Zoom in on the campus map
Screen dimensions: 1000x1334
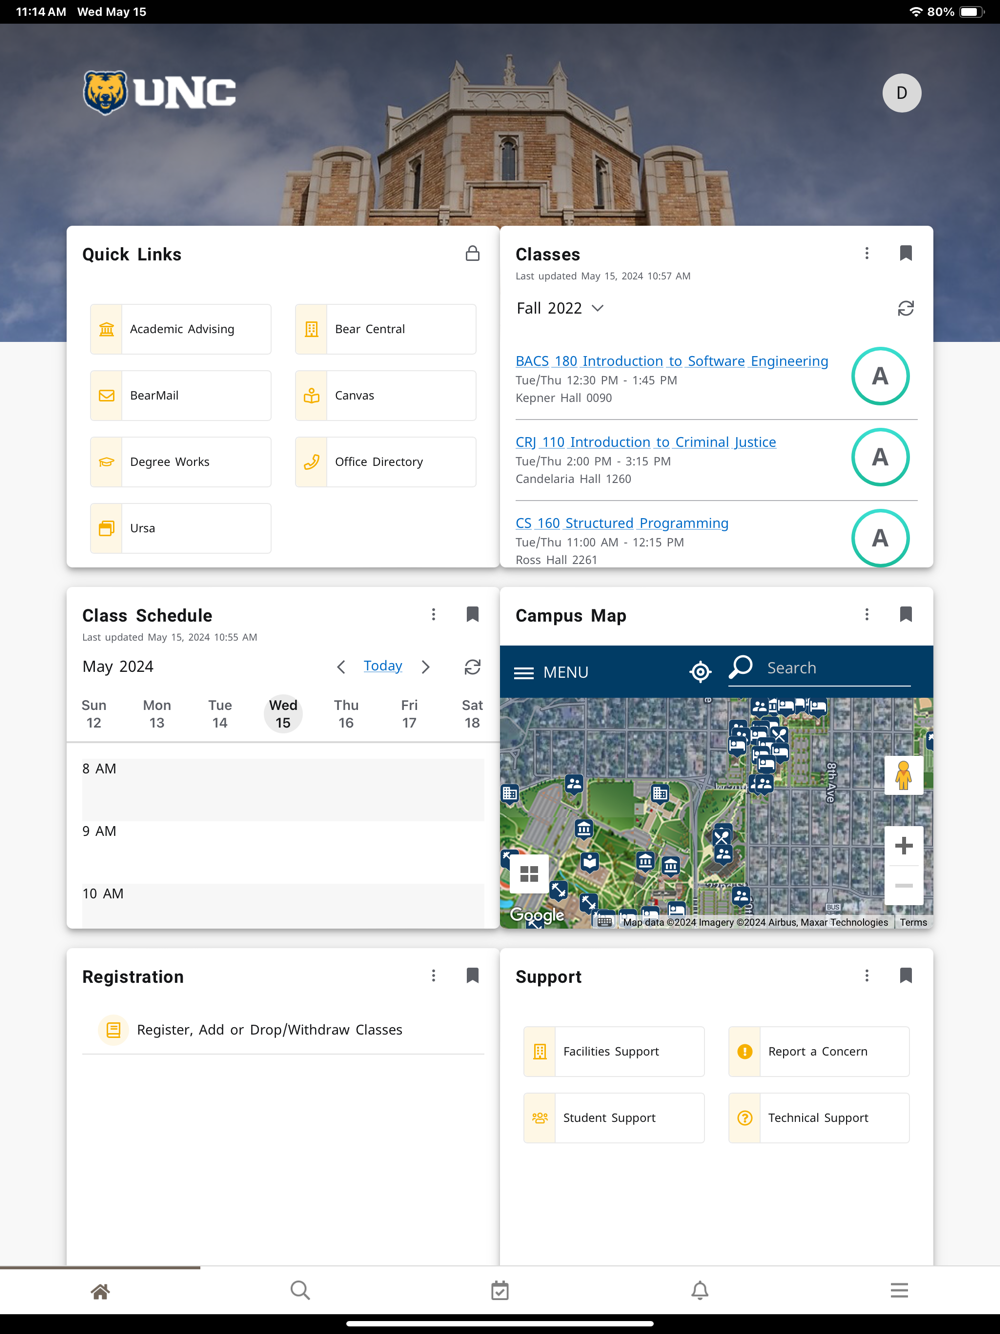[904, 846]
